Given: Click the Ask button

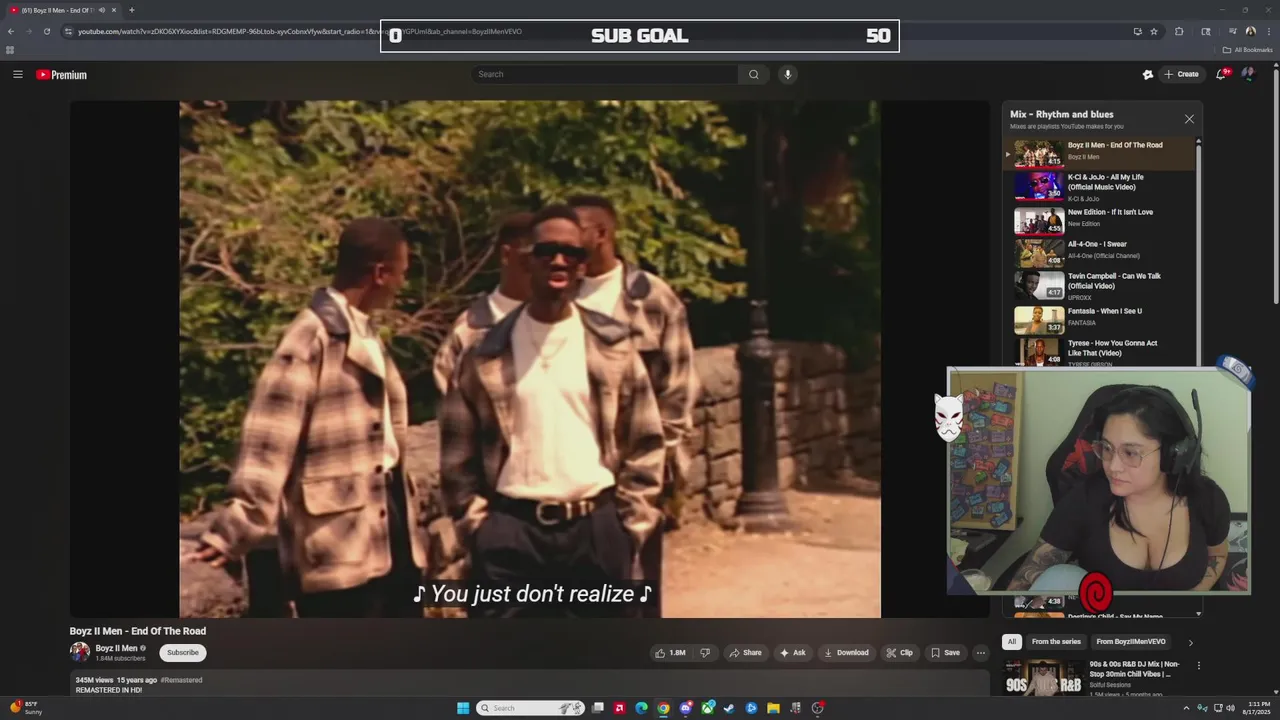Looking at the screenshot, I should (x=793, y=653).
